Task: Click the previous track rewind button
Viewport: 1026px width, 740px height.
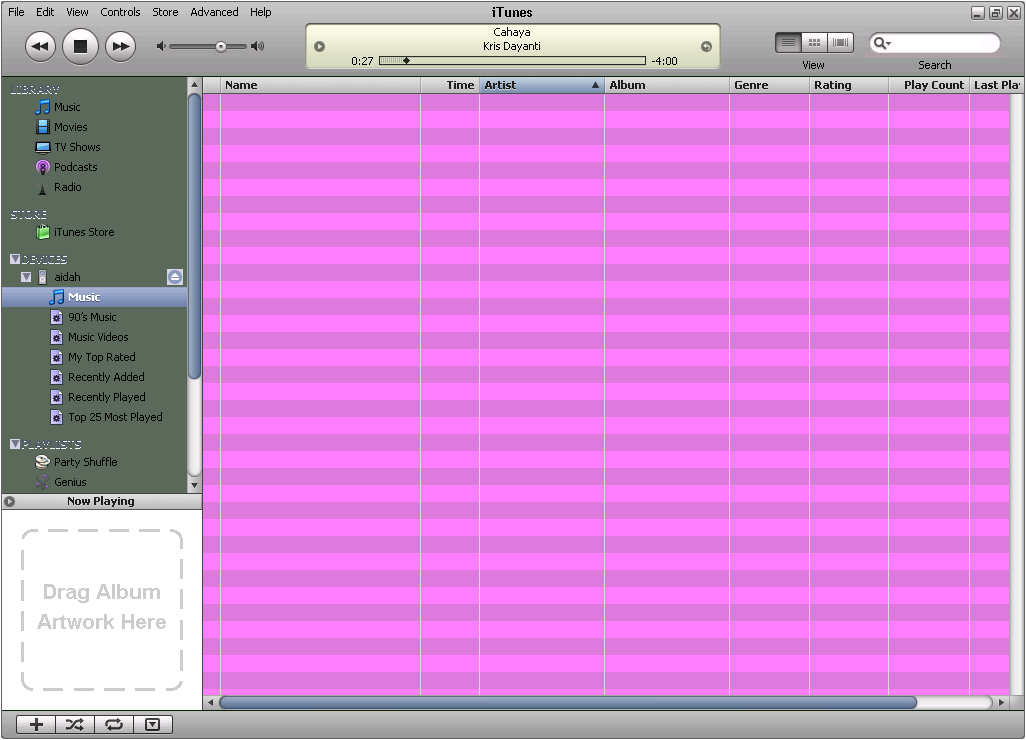Action: click(40, 46)
